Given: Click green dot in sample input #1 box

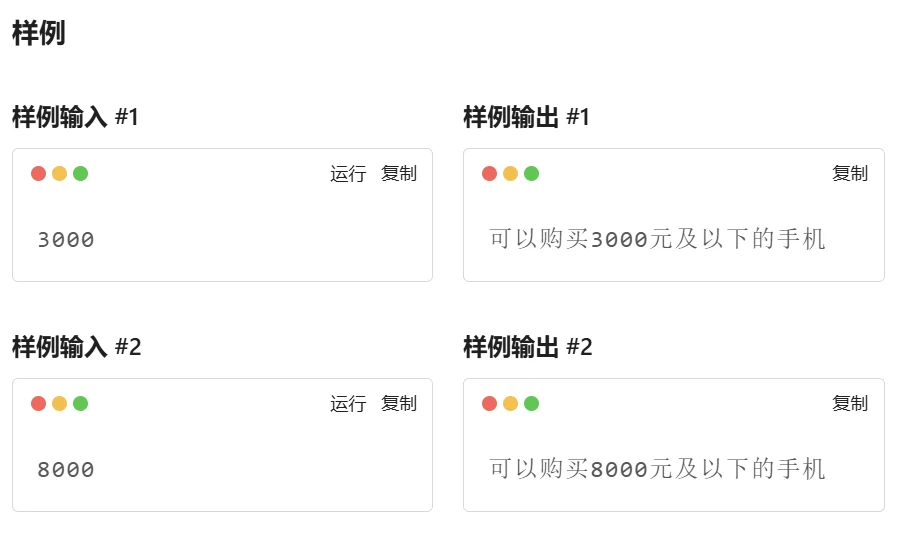Looking at the screenshot, I should [x=80, y=173].
